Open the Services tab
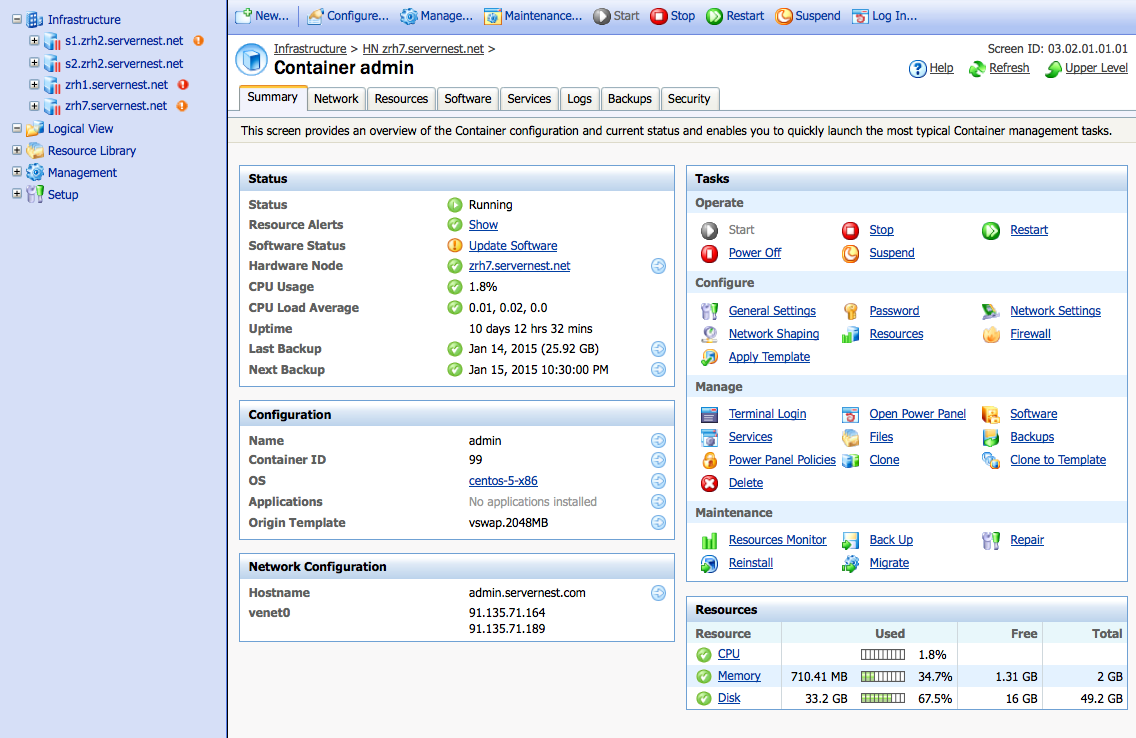Viewport: 1136px width, 738px height. point(529,98)
